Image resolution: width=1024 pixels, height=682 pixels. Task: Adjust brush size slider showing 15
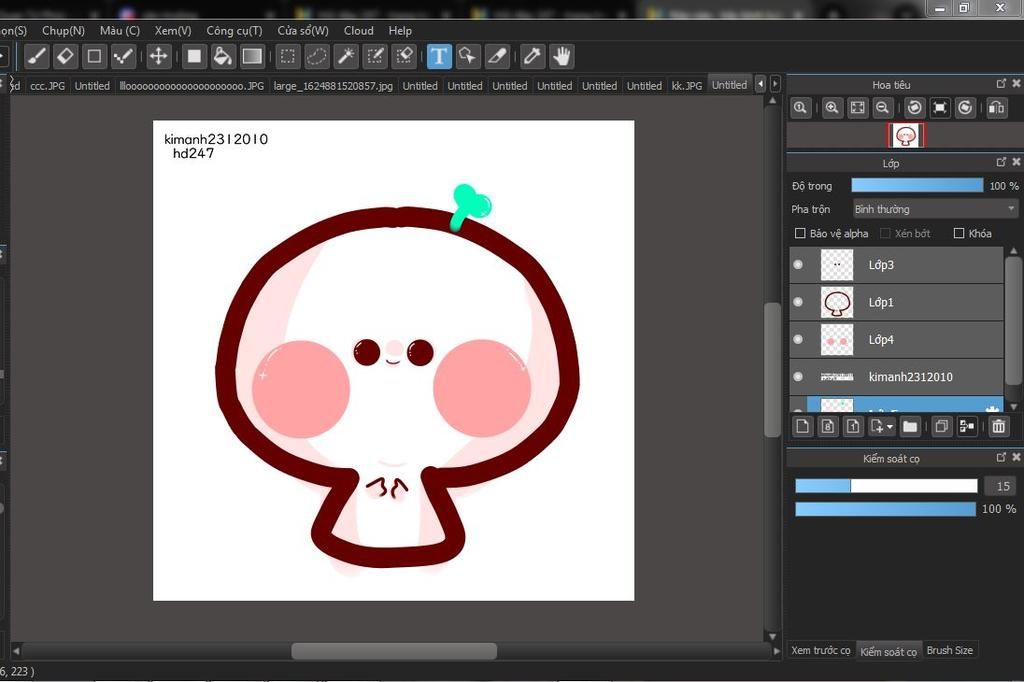886,485
